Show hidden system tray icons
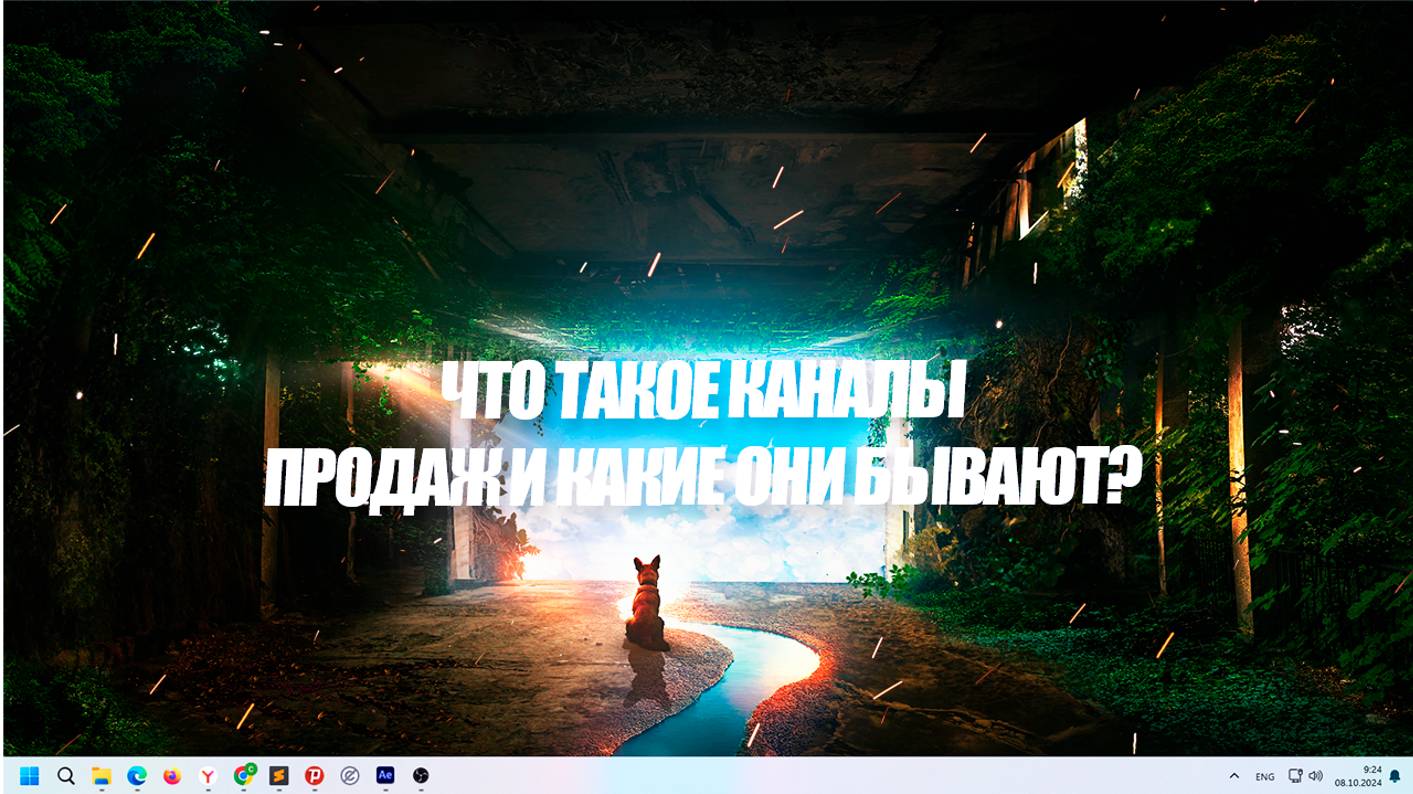Viewport: 1413px width, 794px height. (x=1234, y=776)
